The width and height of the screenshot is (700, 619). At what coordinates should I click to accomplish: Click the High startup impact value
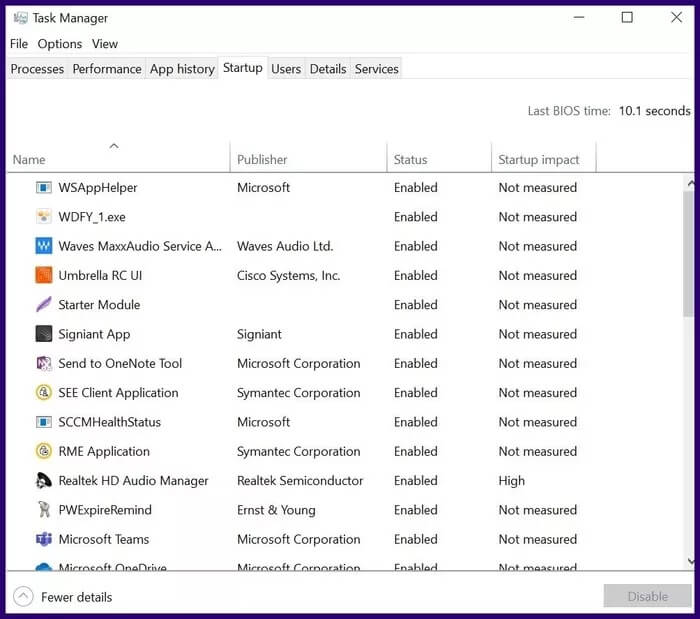[x=512, y=481]
